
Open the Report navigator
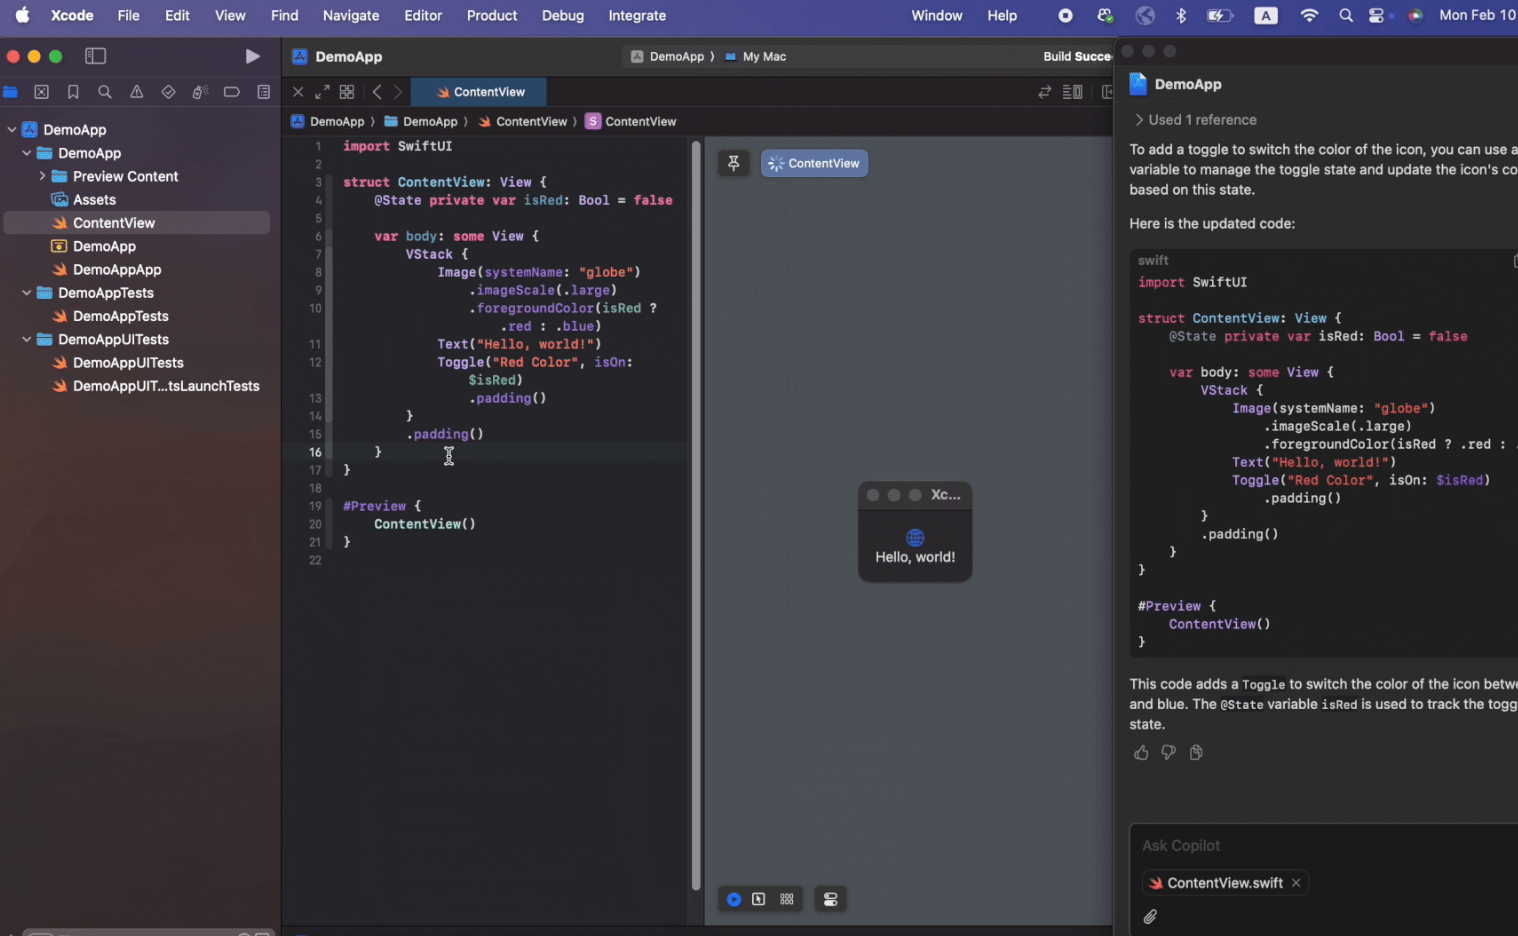click(264, 92)
